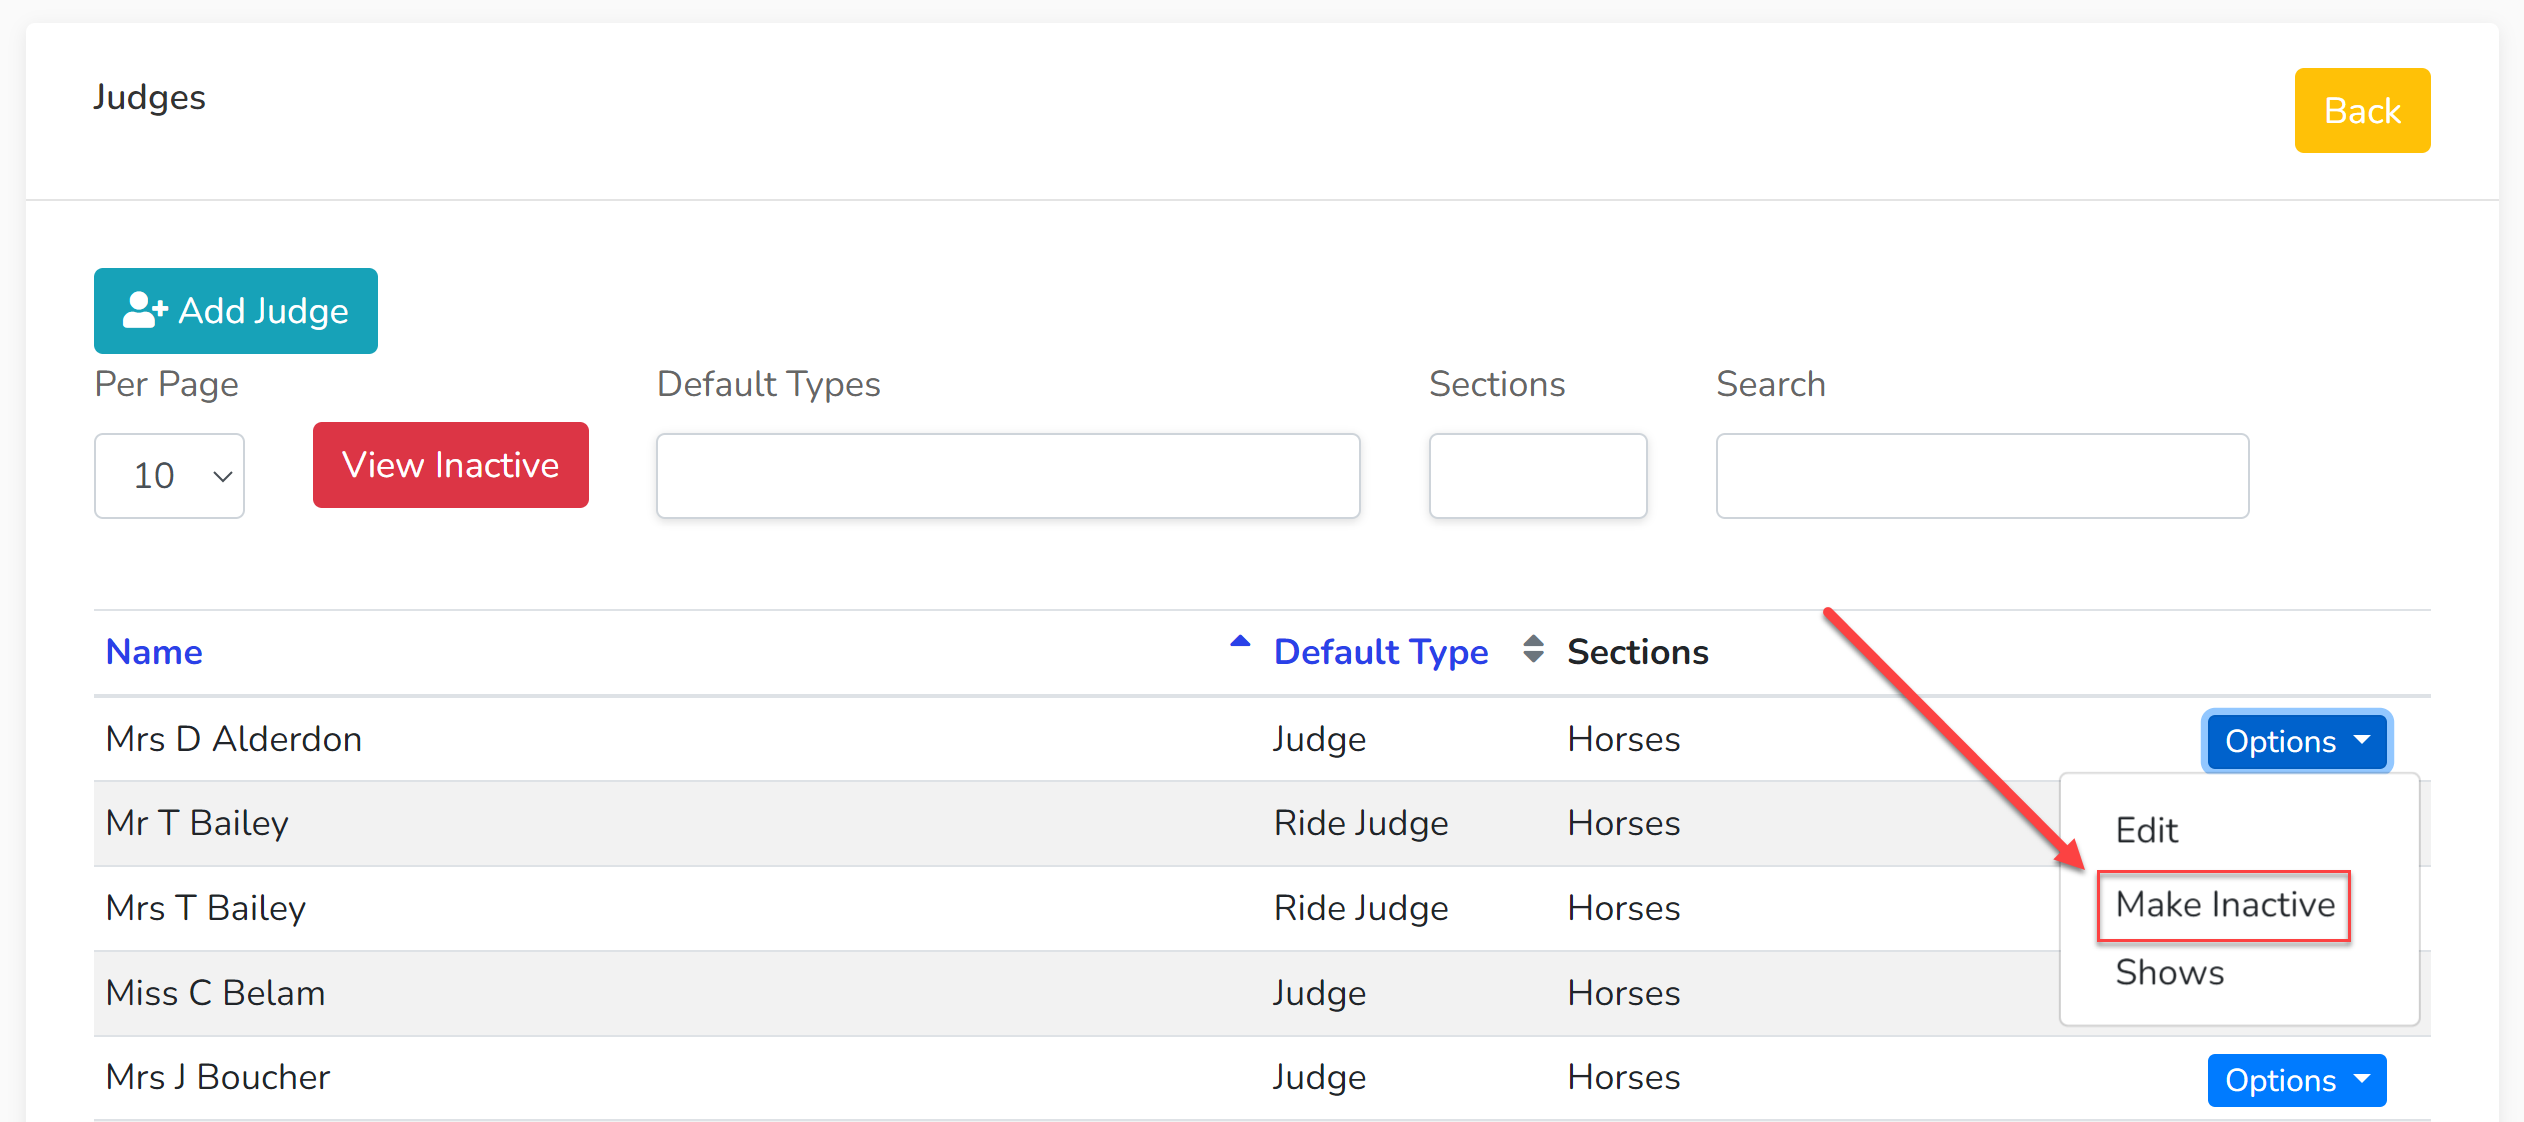The image size is (2524, 1122).
Task: Click the Sections column header
Action: pos(1637,652)
